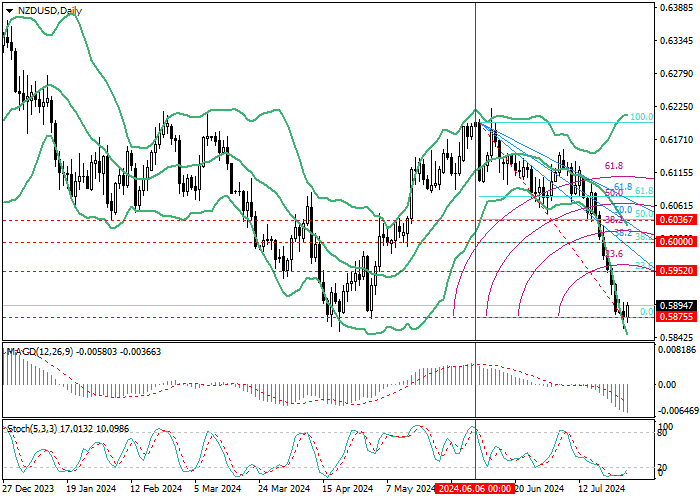Select the magenta 61.8 Fibonacci arc label
Viewport: 700px width, 500px height.
pyautogui.click(x=614, y=166)
